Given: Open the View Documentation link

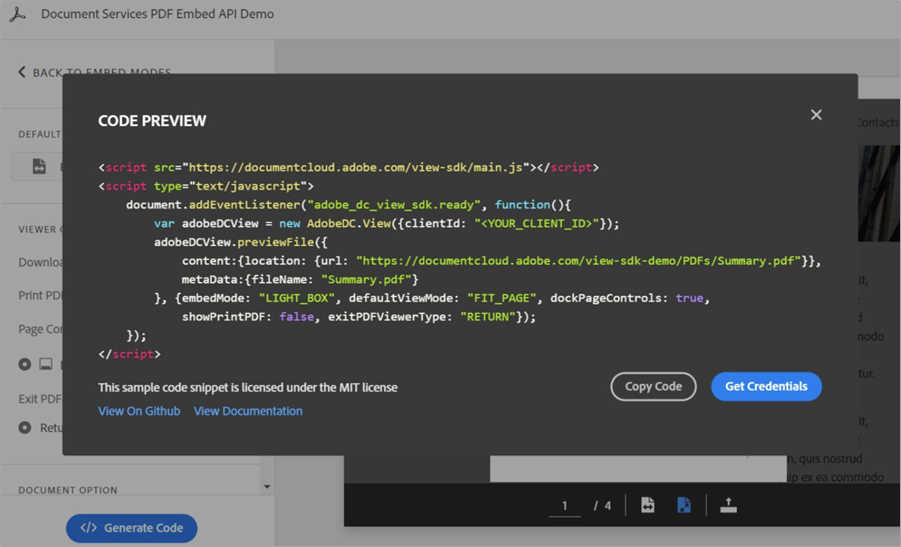Looking at the screenshot, I should [x=248, y=411].
